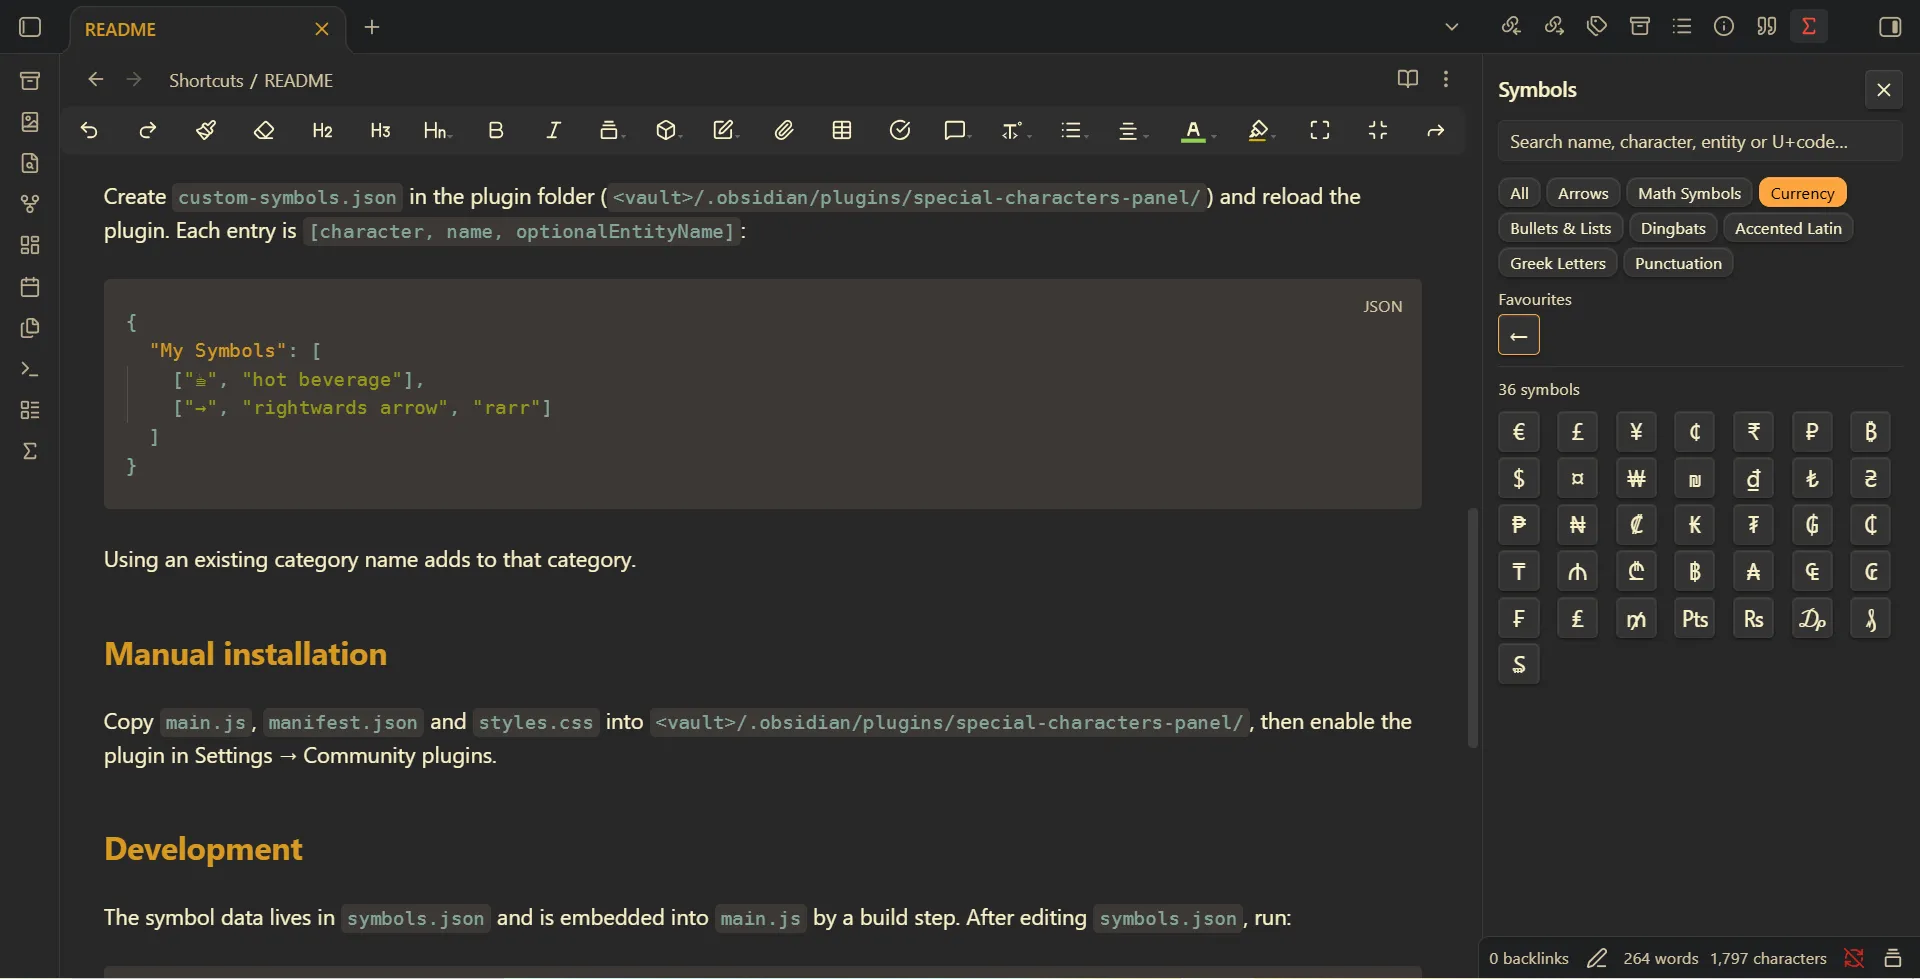Open terminal command icon in left ribbon
The image size is (1920, 979).
(30, 370)
